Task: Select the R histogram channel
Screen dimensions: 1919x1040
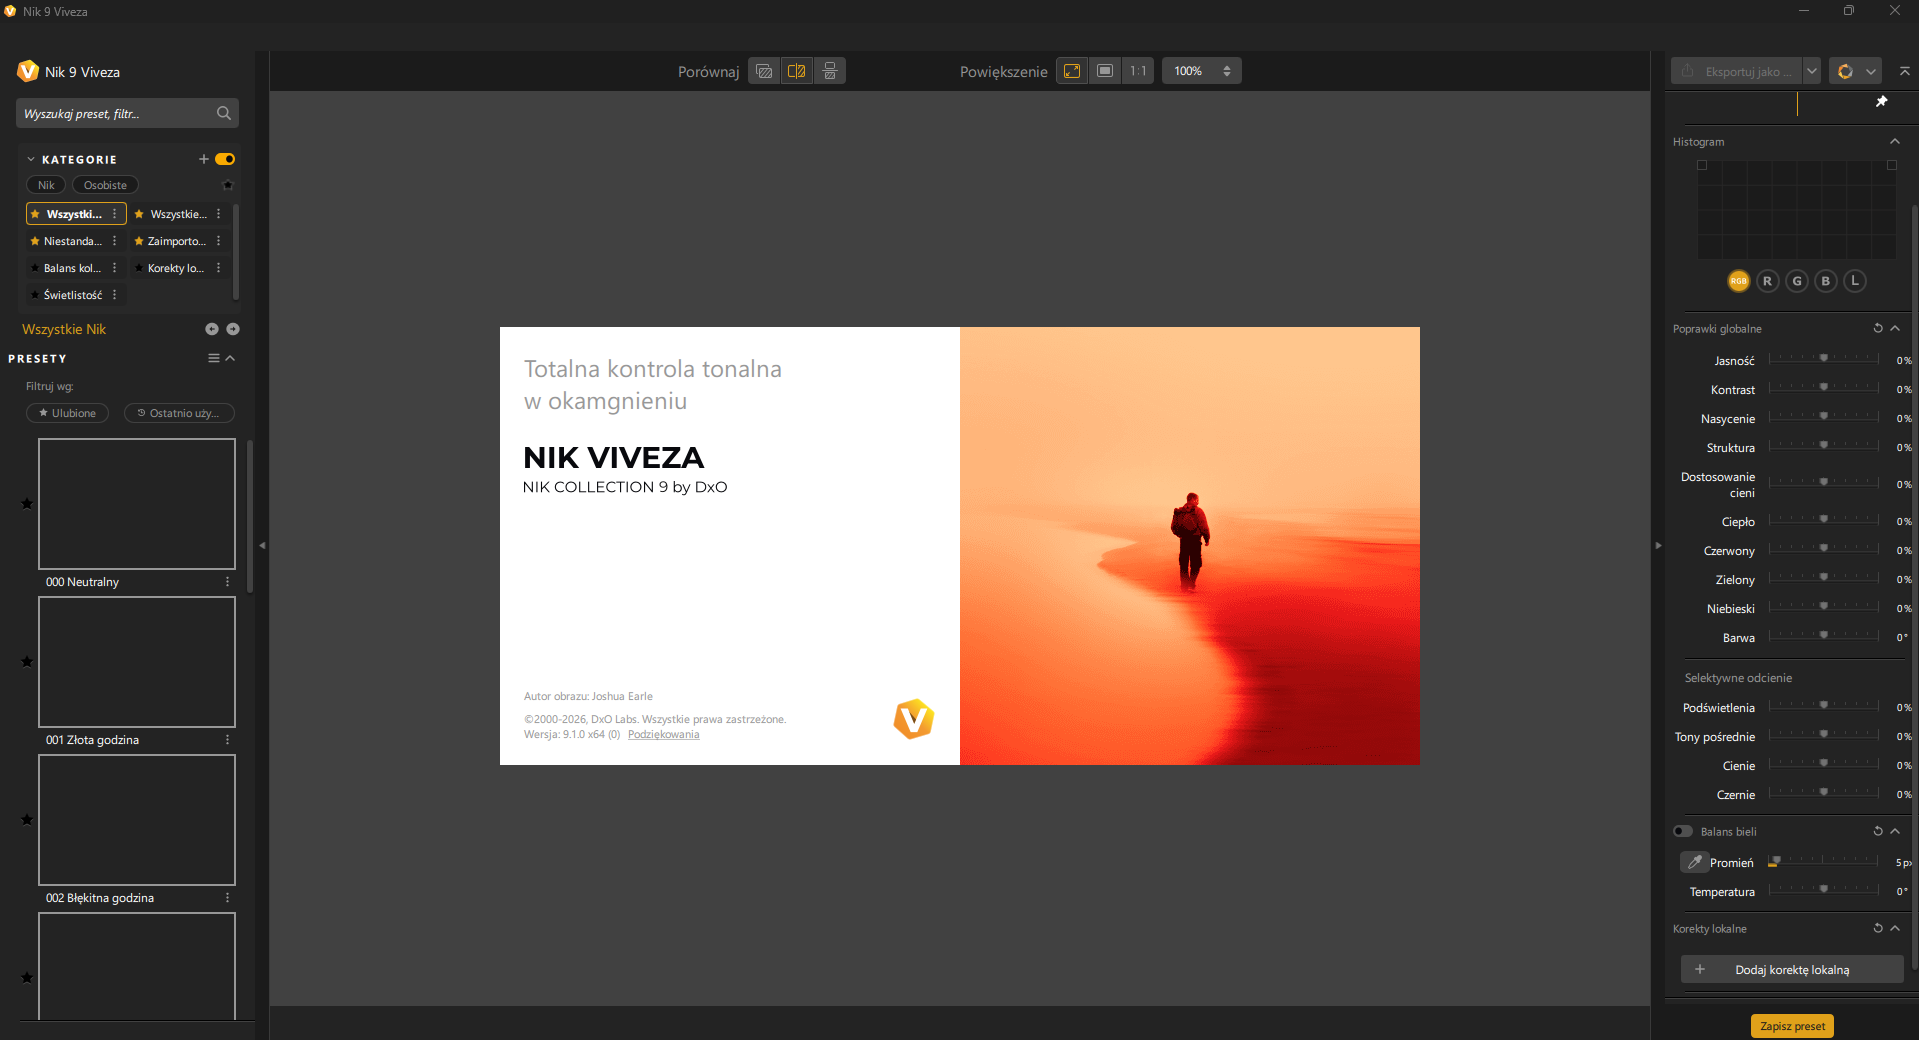Action: click(1768, 281)
